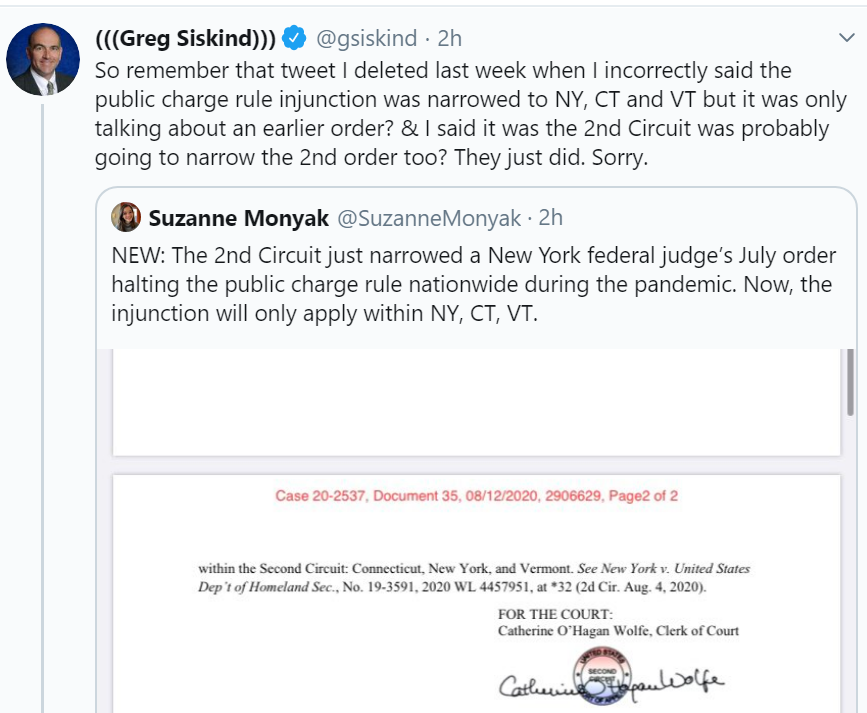Click the red Case 20-2537 header text

tap(477, 496)
